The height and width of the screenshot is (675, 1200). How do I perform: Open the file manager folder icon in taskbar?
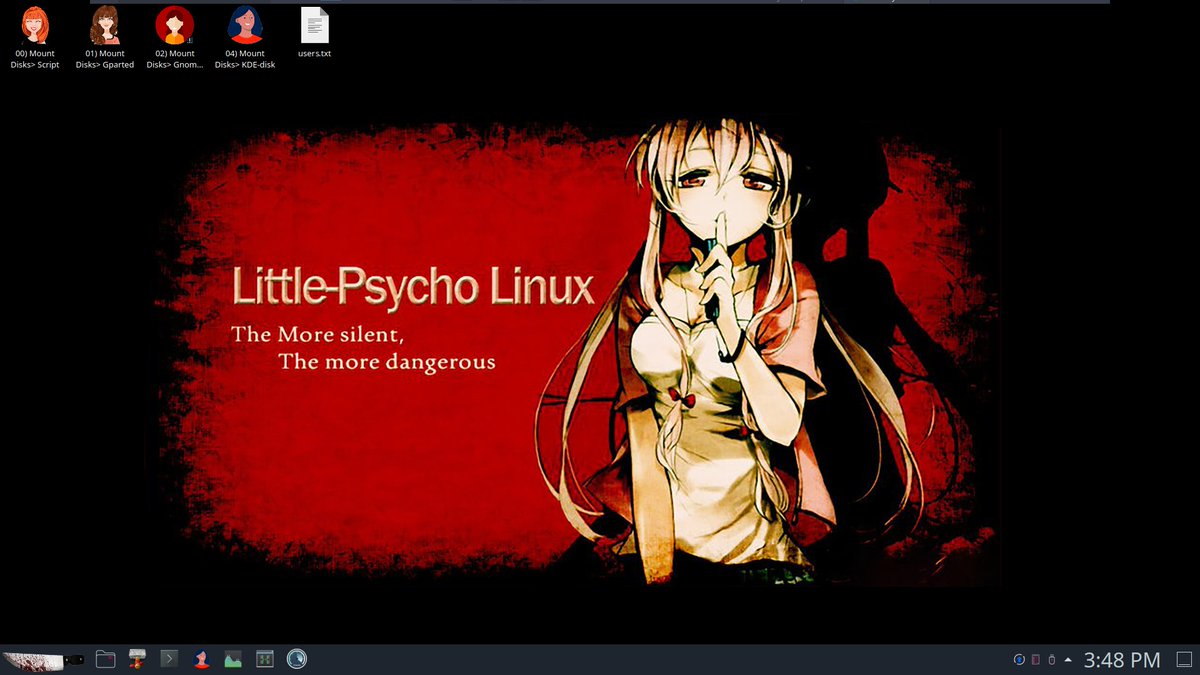click(x=105, y=659)
